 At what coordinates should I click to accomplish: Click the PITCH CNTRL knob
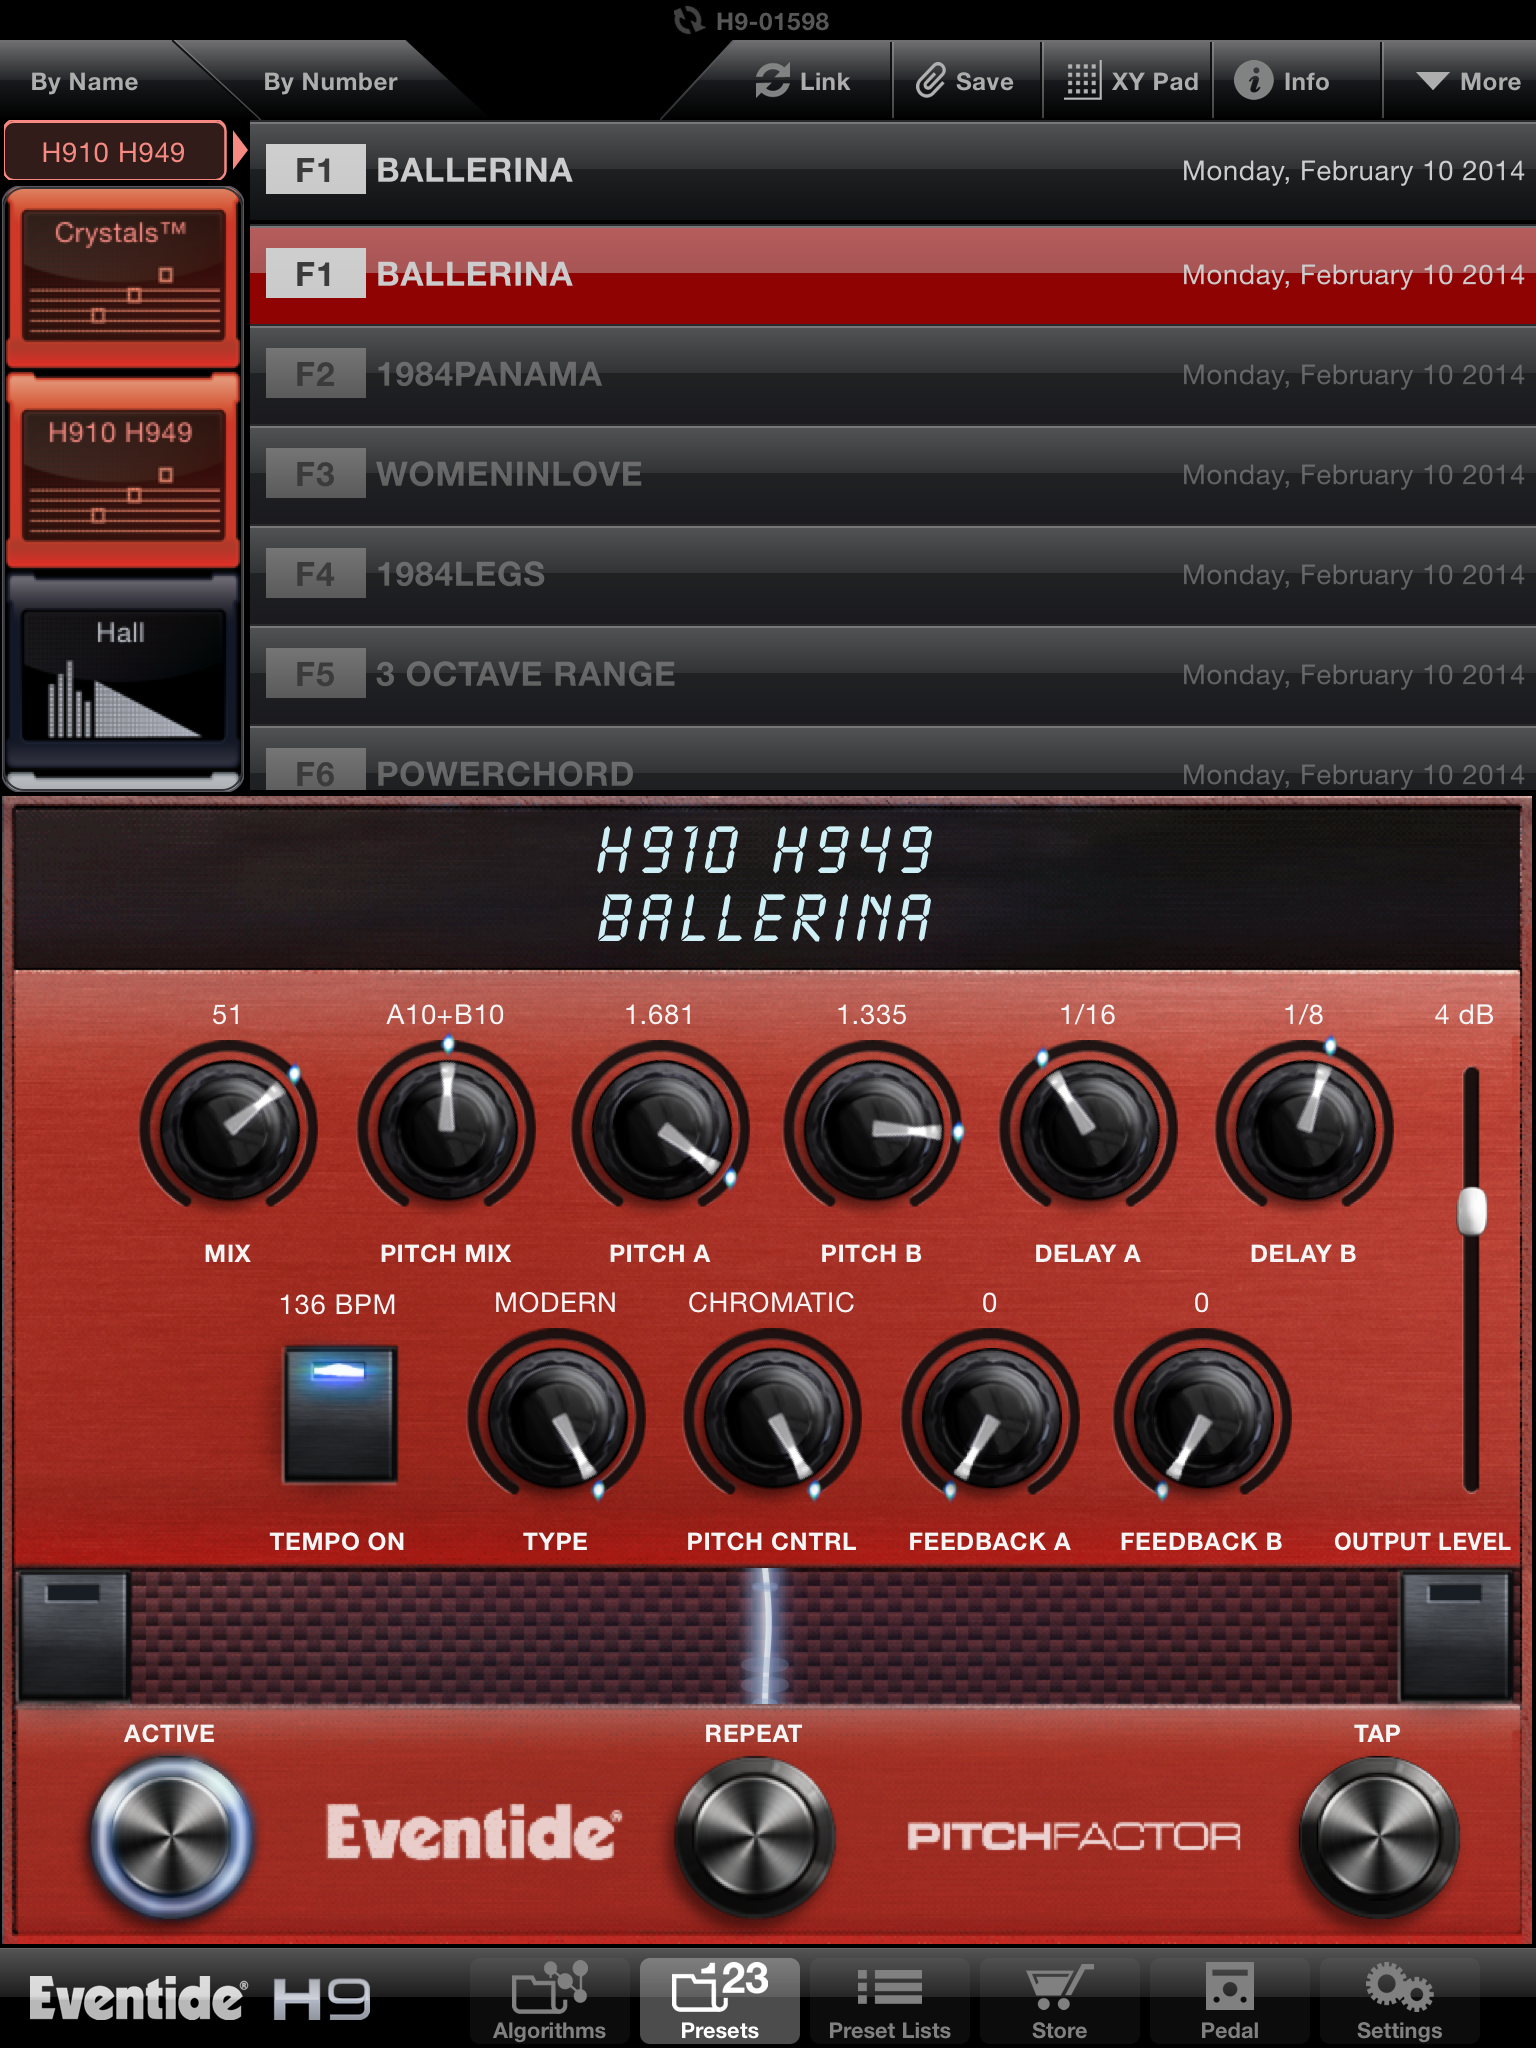(772, 1416)
